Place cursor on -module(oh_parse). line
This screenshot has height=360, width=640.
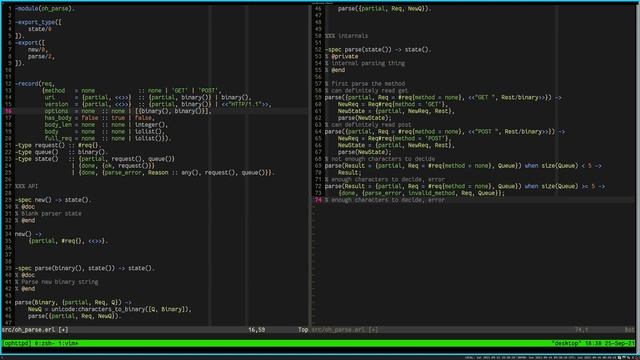45,9
